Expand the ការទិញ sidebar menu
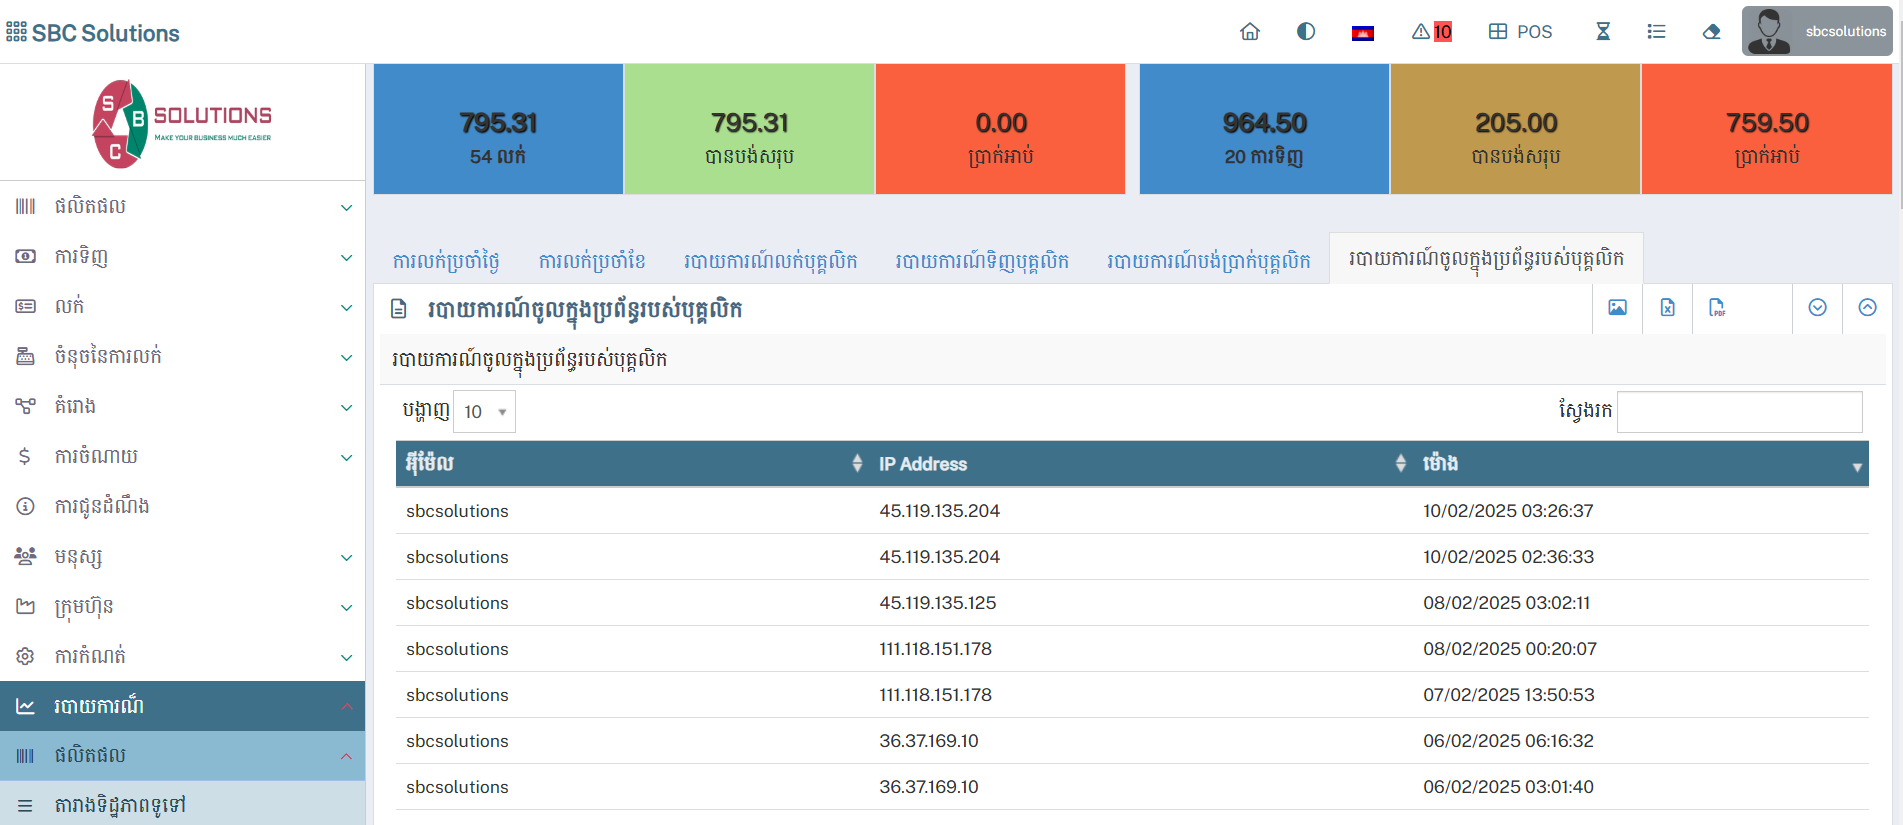Viewport: 1903px width, 825px height. [182, 257]
